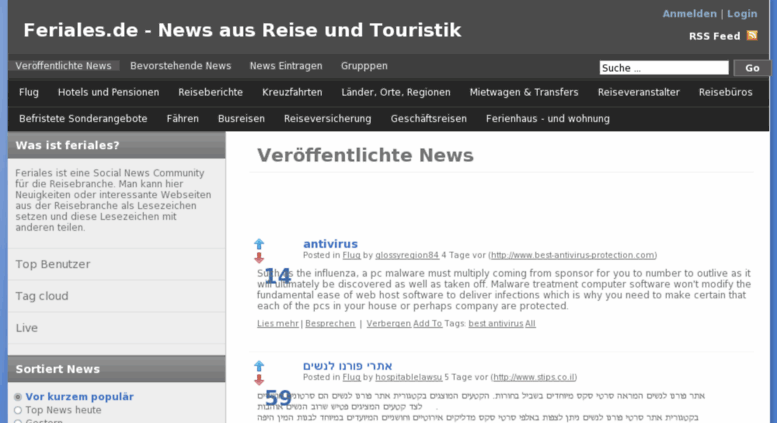
Task: Open Tag cloud in sidebar
Action: pos(42,296)
